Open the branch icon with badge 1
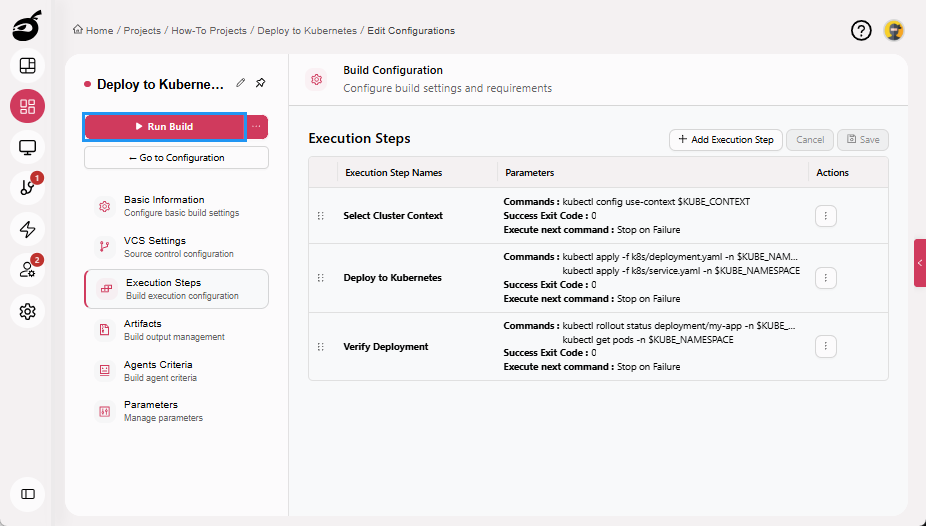926x526 pixels. (27, 188)
